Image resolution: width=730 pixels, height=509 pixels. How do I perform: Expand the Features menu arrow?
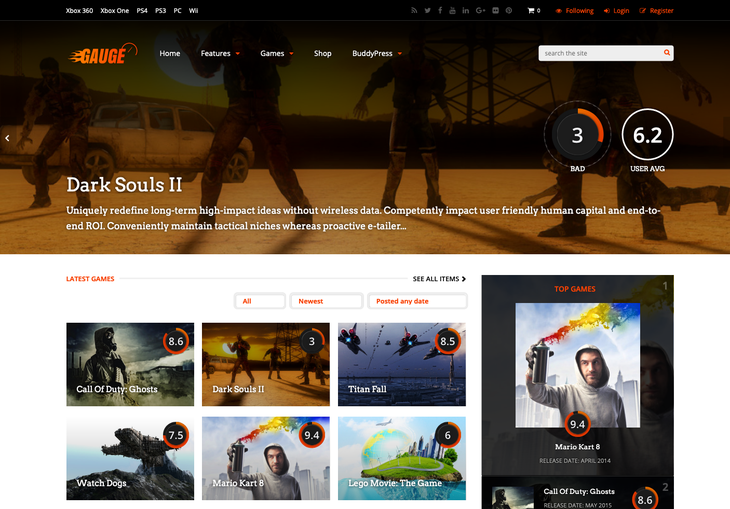point(237,54)
